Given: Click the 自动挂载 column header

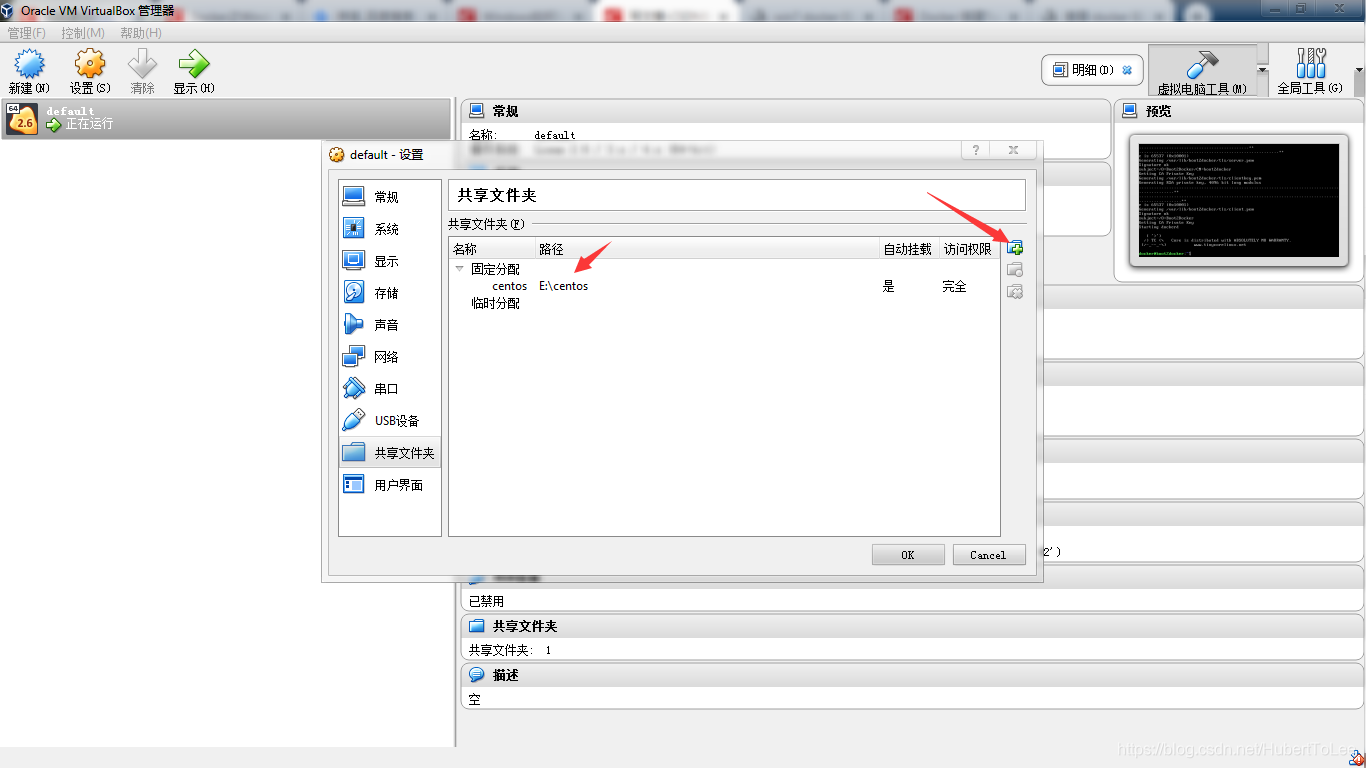Looking at the screenshot, I should click(908, 249).
